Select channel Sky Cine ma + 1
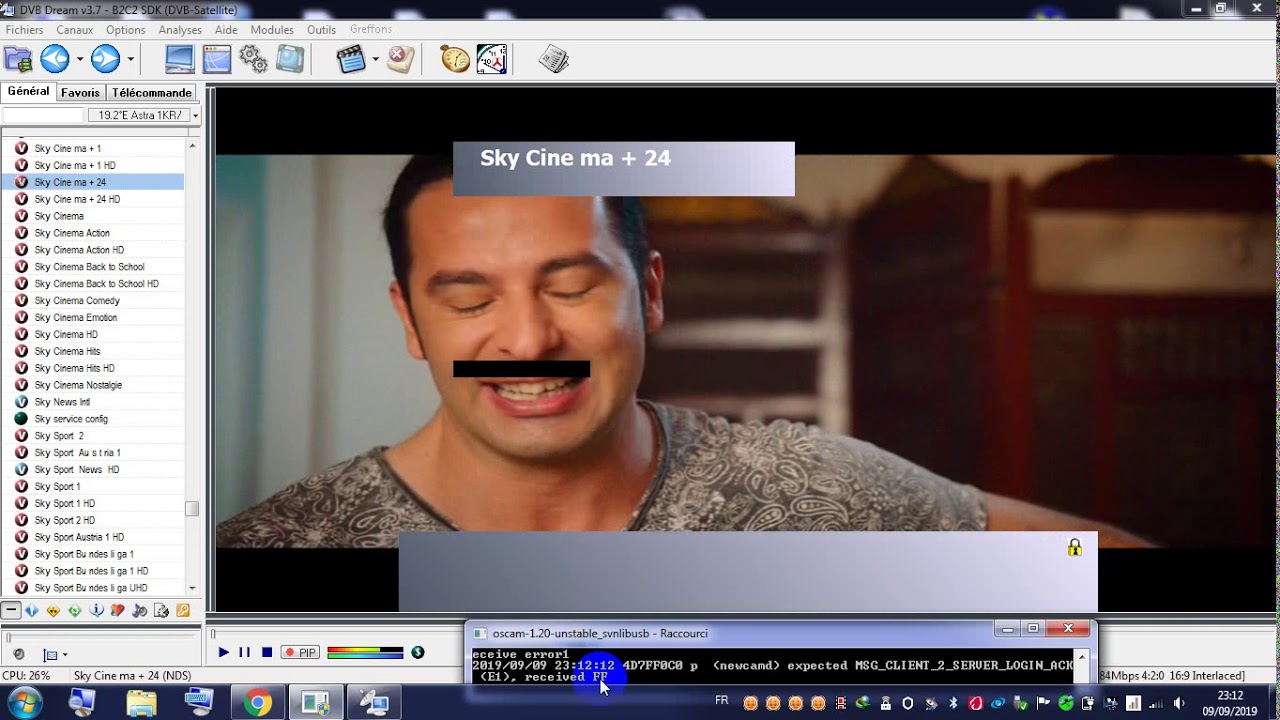Image resolution: width=1280 pixels, height=720 pixels. tap(92, 148)
